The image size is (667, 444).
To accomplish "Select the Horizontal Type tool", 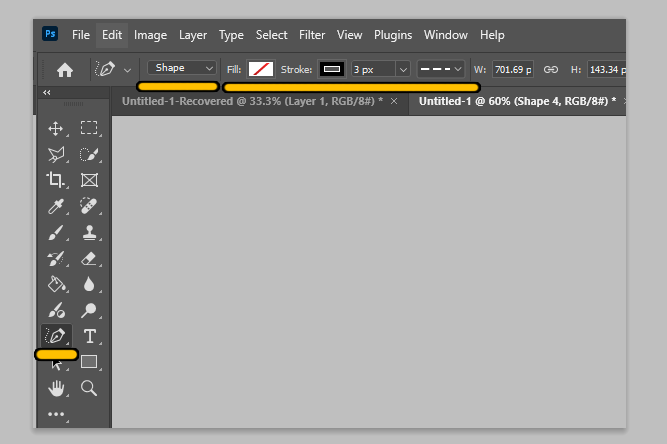I will [x=89, y=336].
